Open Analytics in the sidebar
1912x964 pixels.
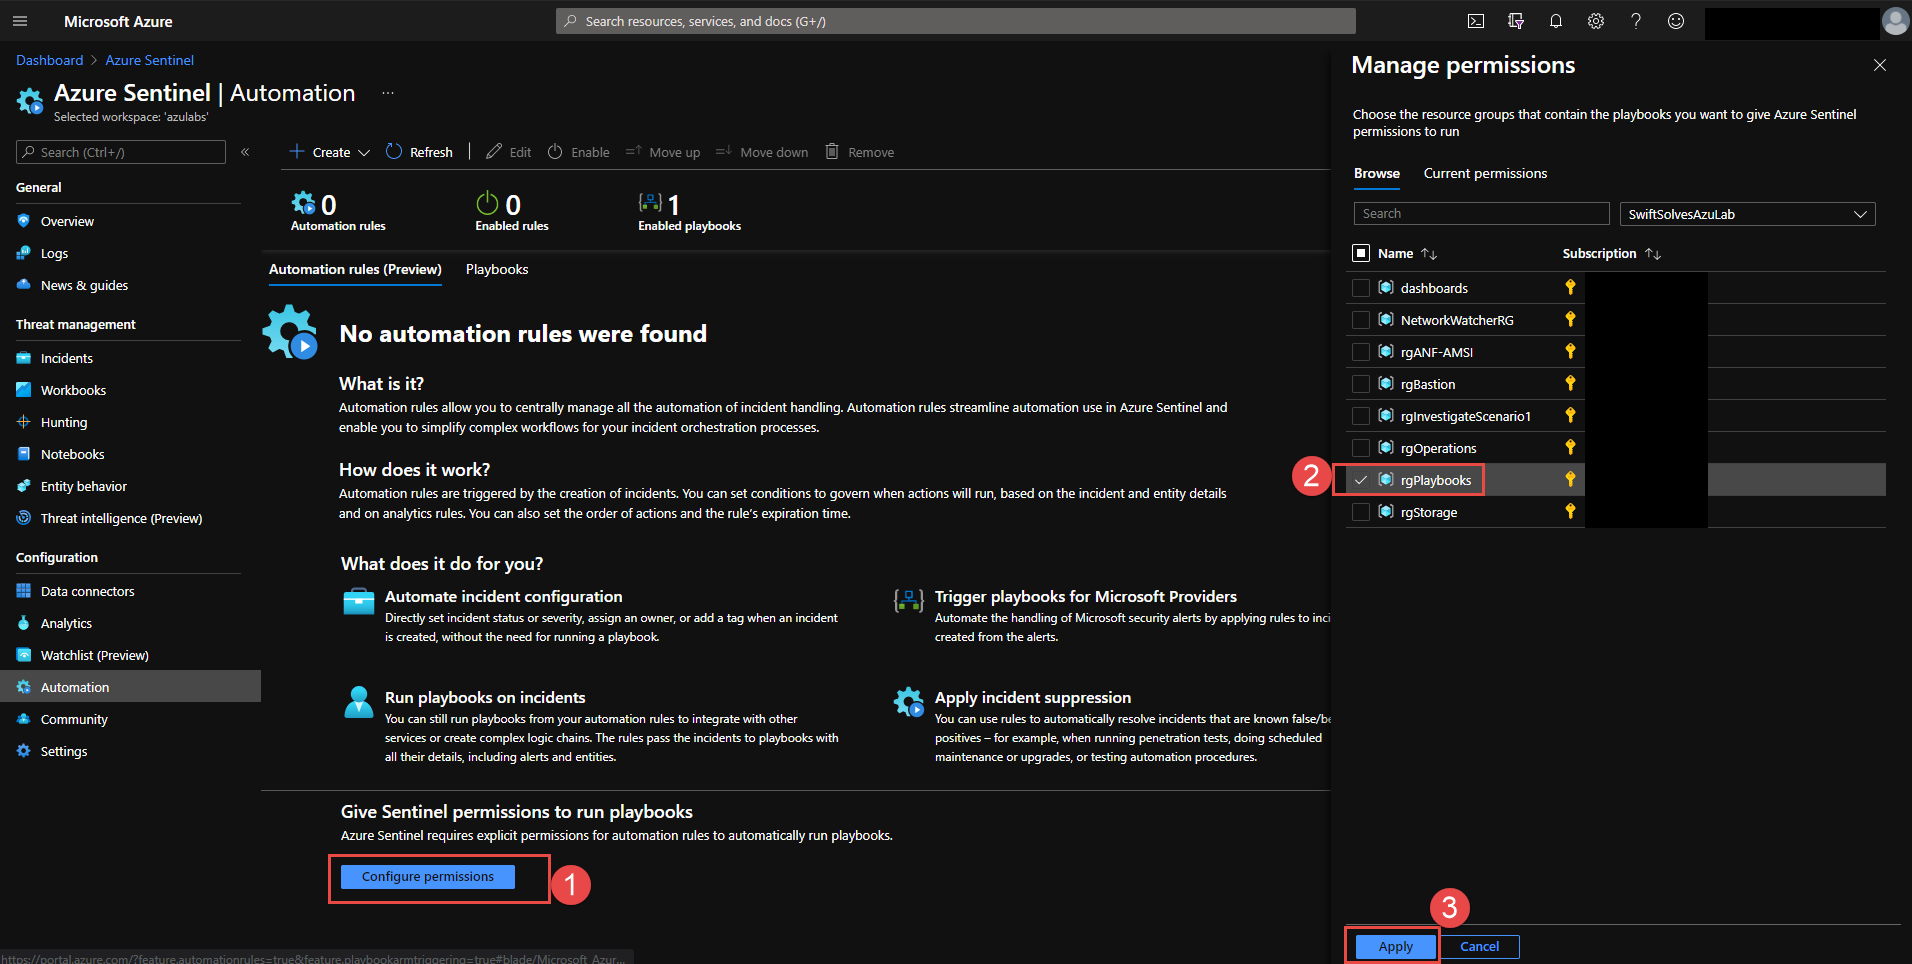[66, 624]
